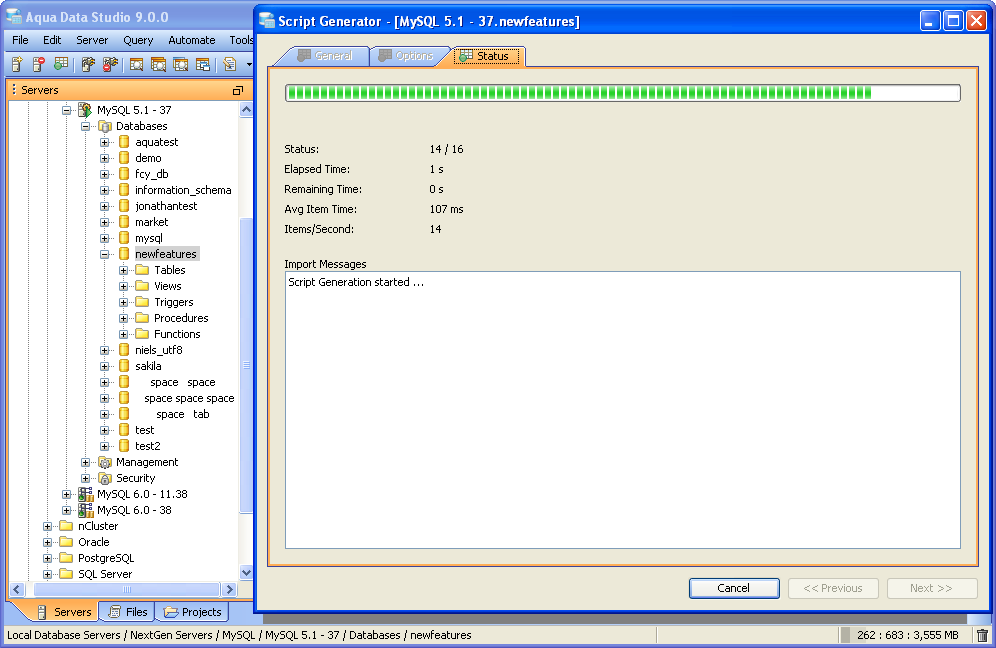The width and height of the screenshot is (996, 648).
Task: Click the Oracle folder icon
Action: 66,542
